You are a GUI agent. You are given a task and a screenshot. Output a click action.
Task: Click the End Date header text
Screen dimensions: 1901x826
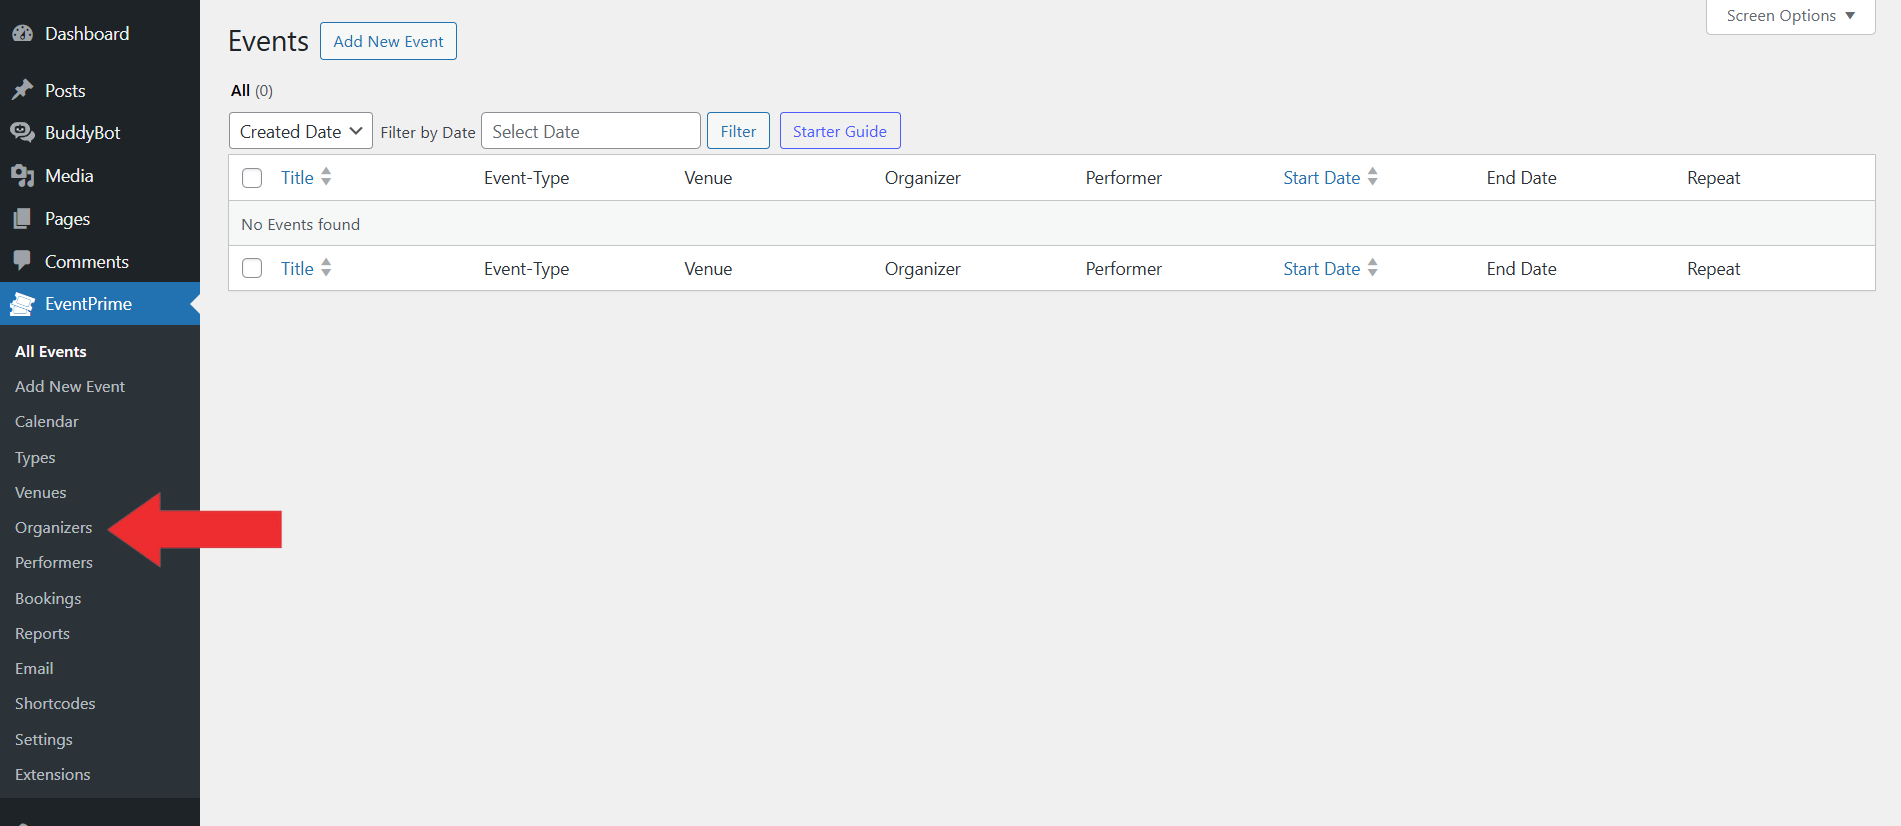point(1522,178)
